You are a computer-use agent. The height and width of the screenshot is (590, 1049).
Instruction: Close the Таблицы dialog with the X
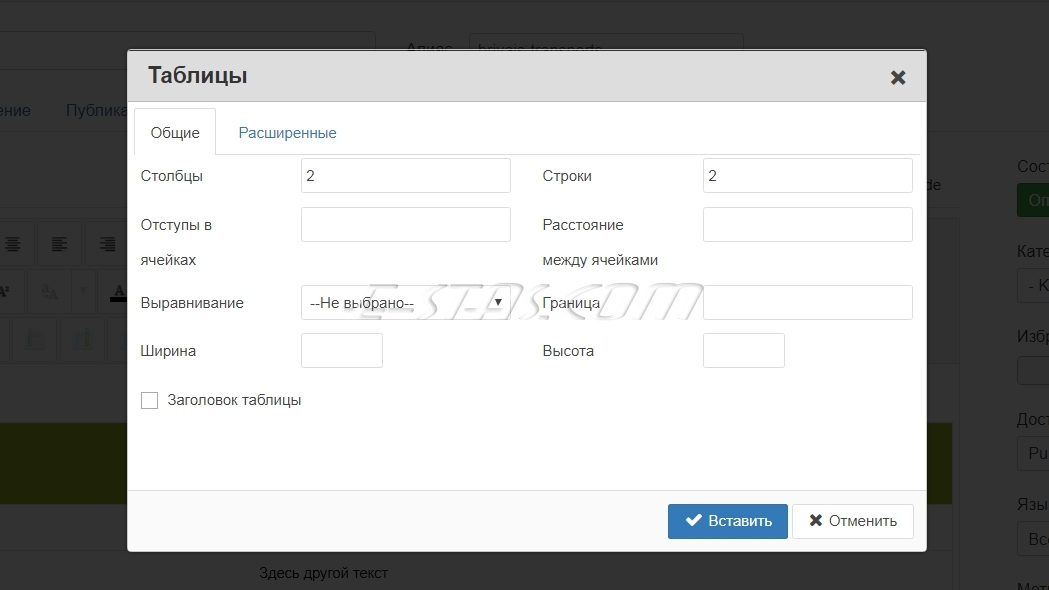(898, 78)
